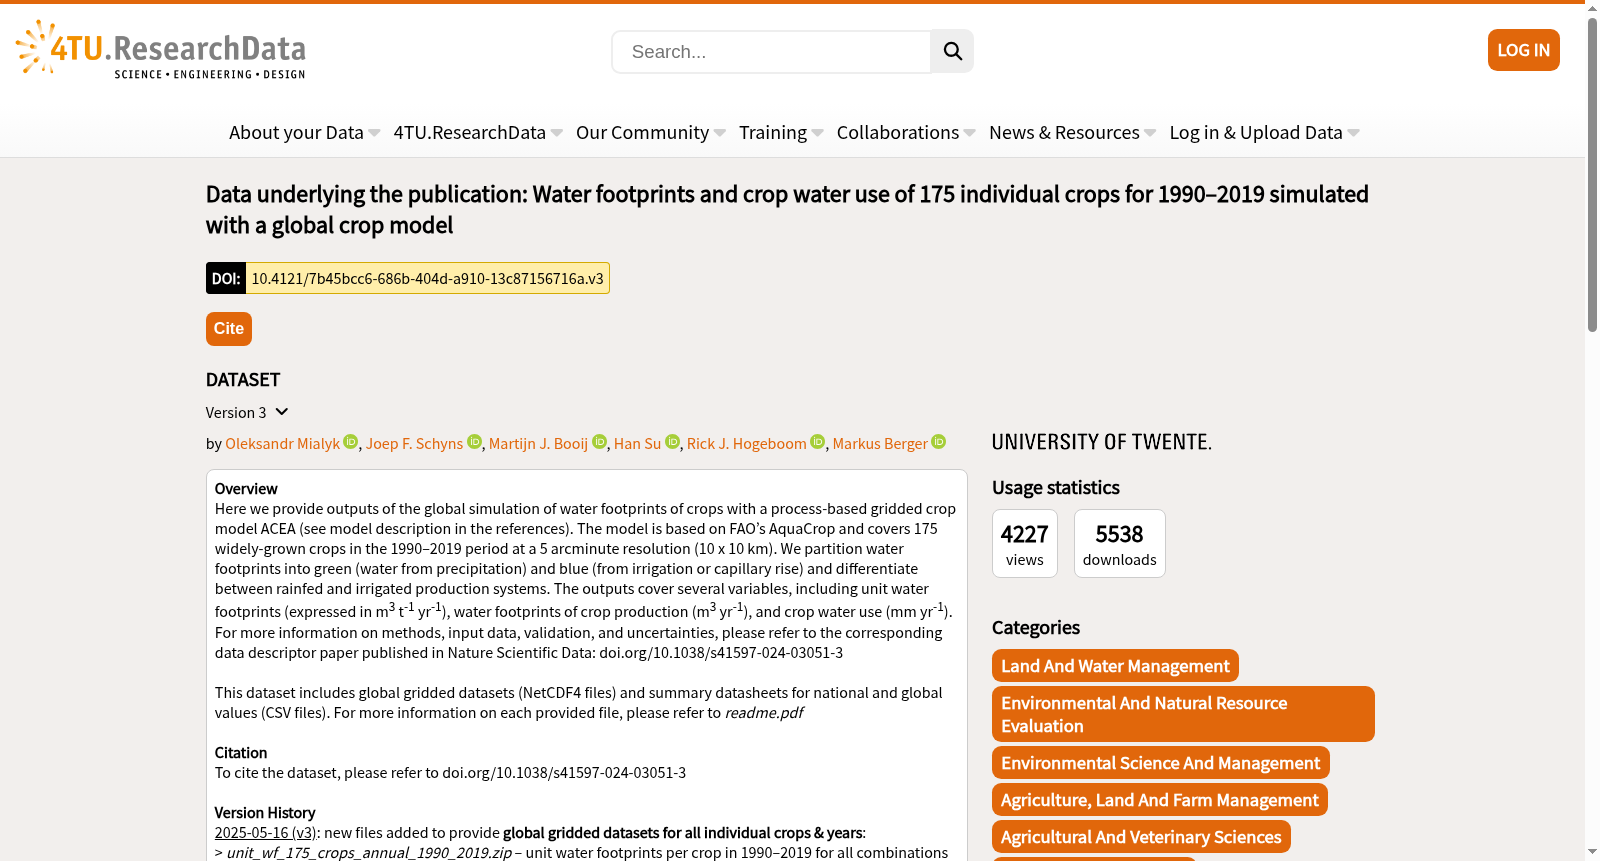The height and width of the screenshot is (861, 1600).
Task: Open author link Han Su
Action: [637, 444]
